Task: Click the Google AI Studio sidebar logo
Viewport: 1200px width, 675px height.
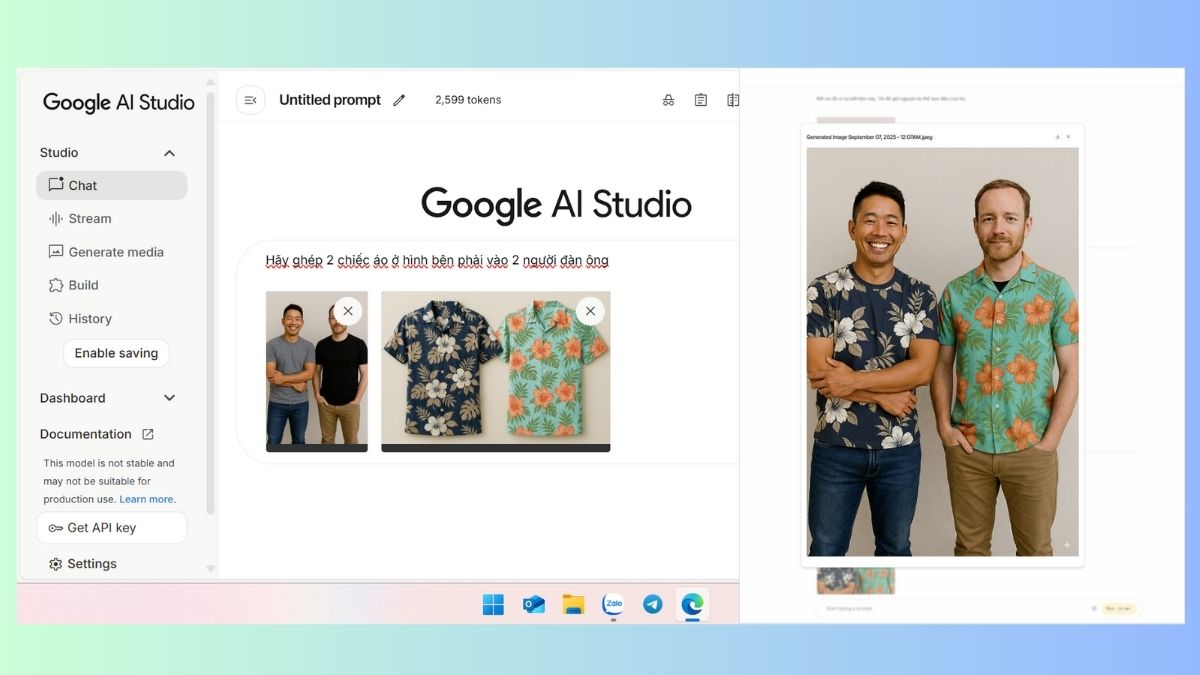Action: 119,102
